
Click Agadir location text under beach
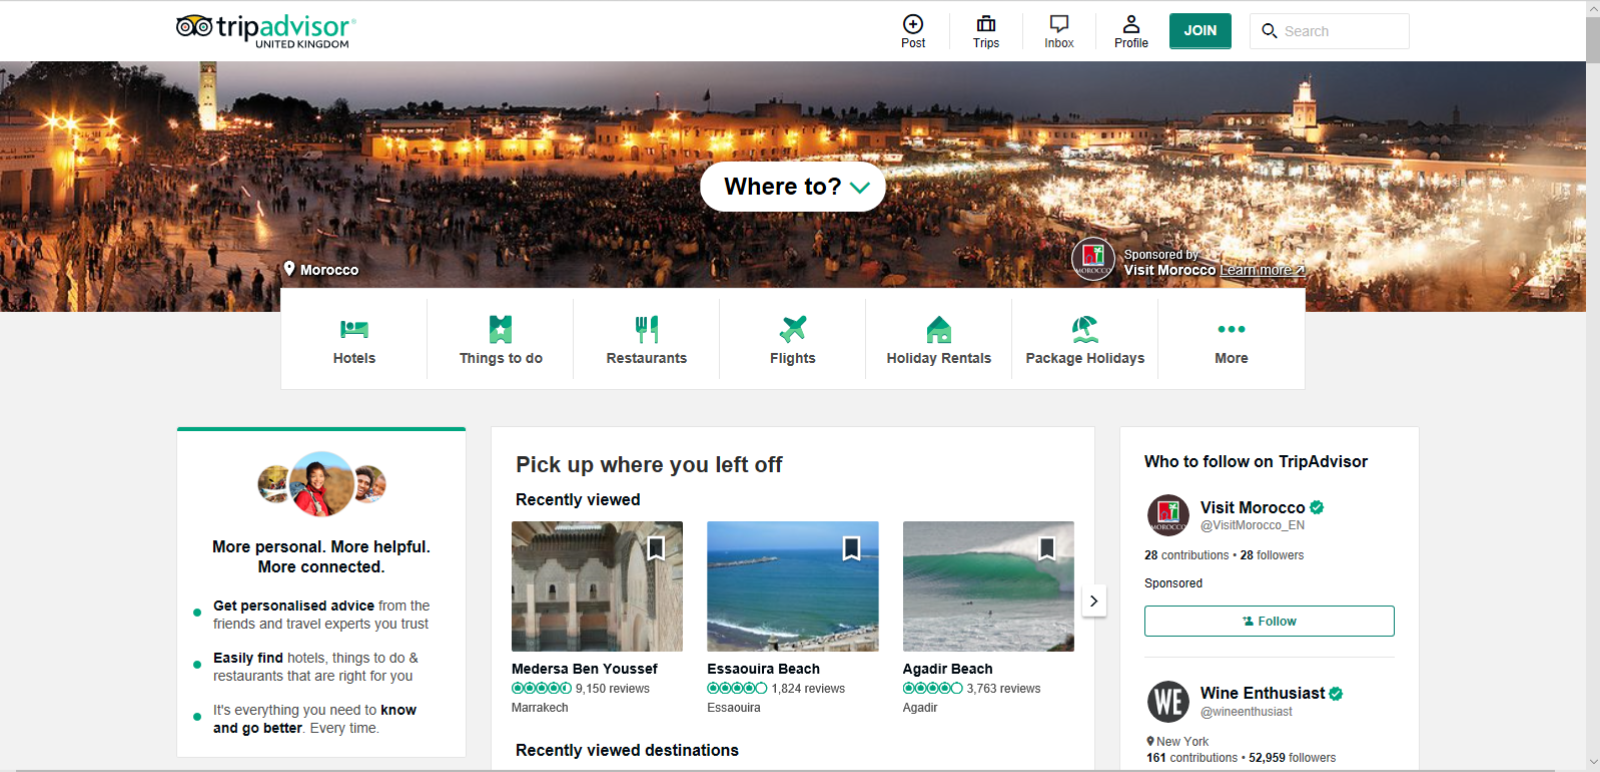pyautogui.click(x=920, y=707)
